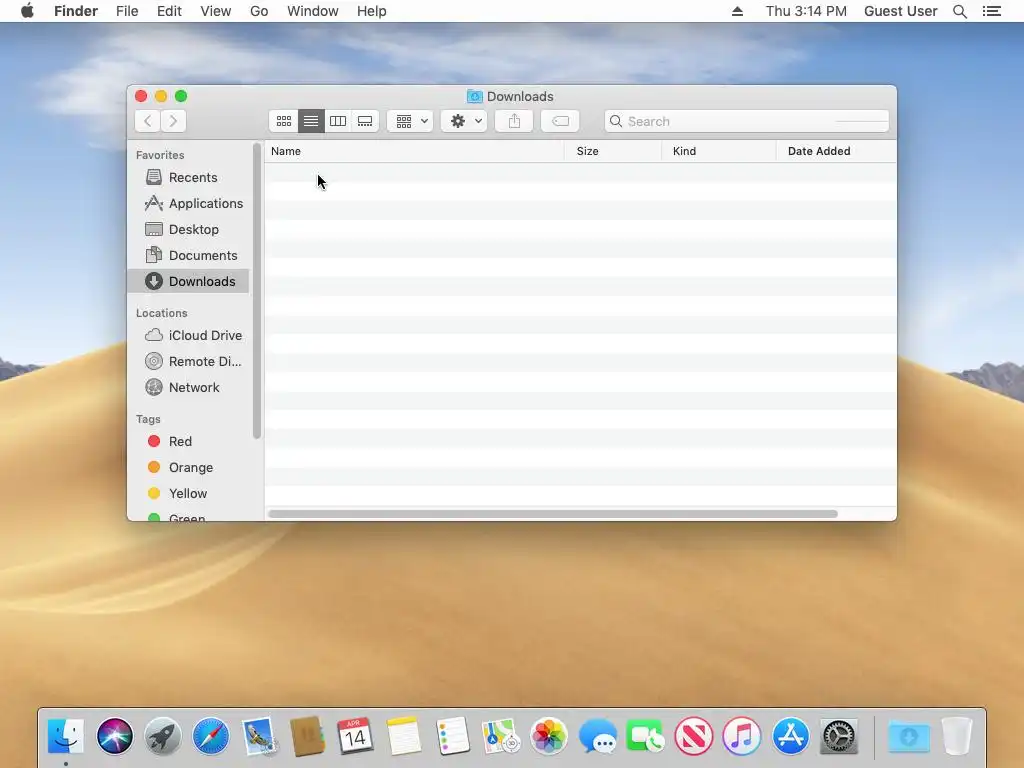Switch to column view
Viewport: 1024px width, 768px height.
[338, 121]
